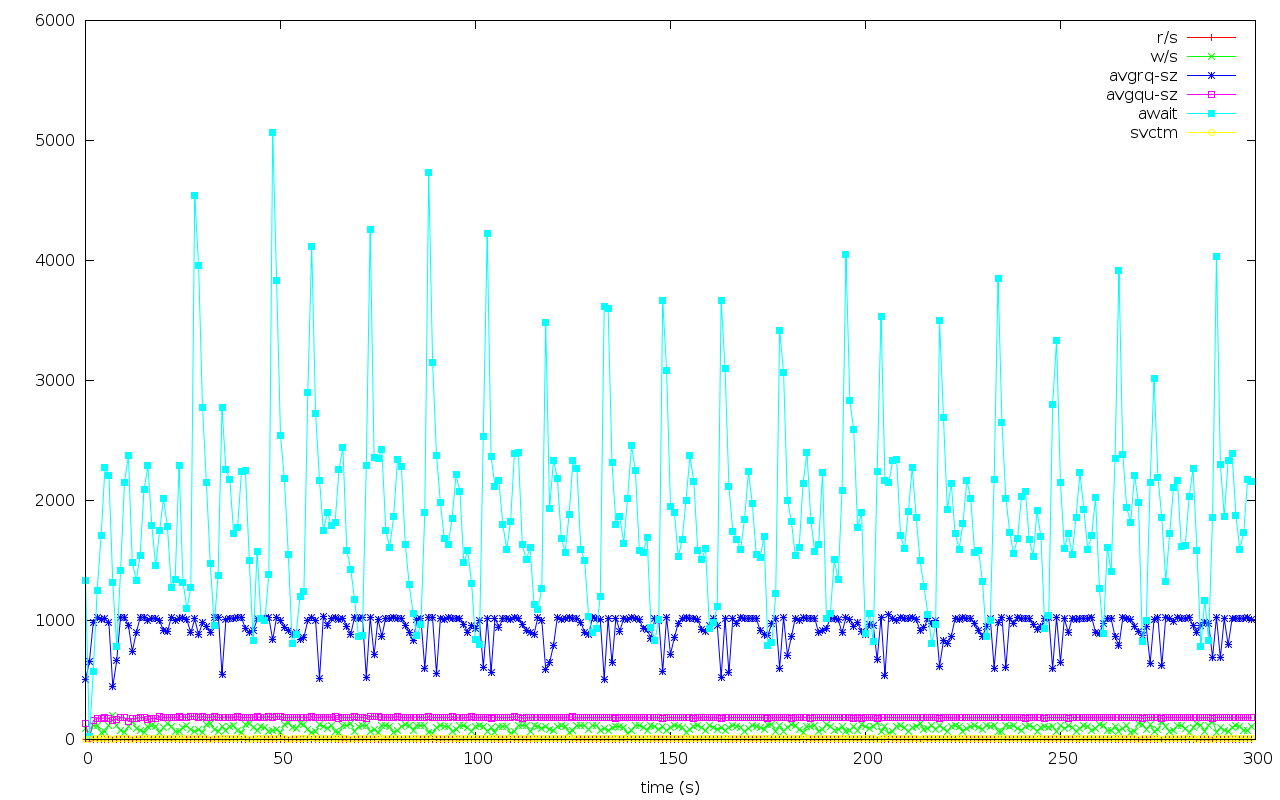The width and height of the screenshot is (1280, 800).
Task: Click the 50 x-axis label
Action: [281, 759]
